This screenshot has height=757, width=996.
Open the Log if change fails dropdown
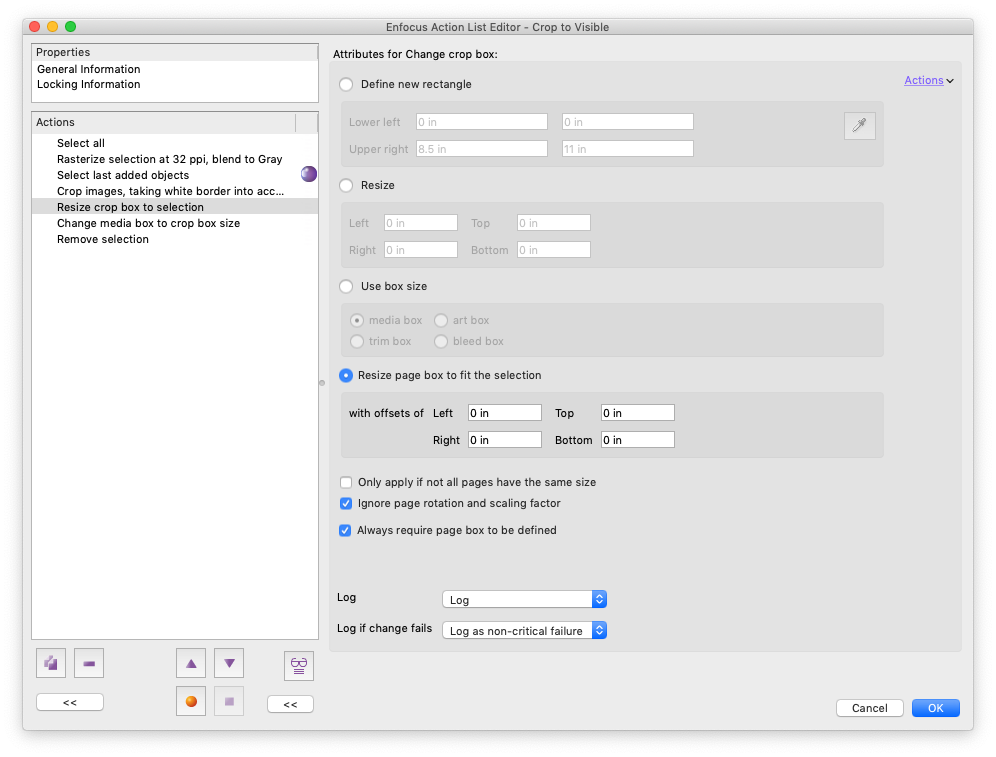(524, 631)
